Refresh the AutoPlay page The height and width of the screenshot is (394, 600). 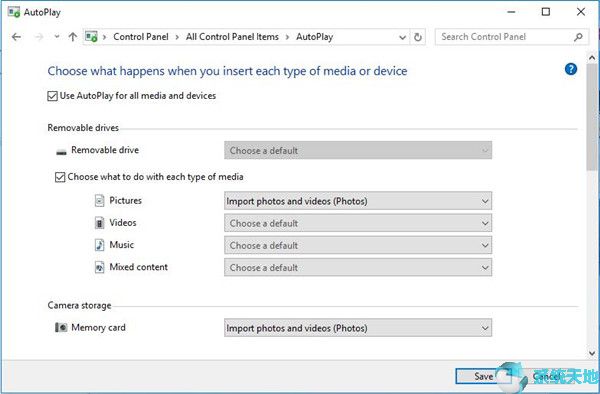coord(418,37)
